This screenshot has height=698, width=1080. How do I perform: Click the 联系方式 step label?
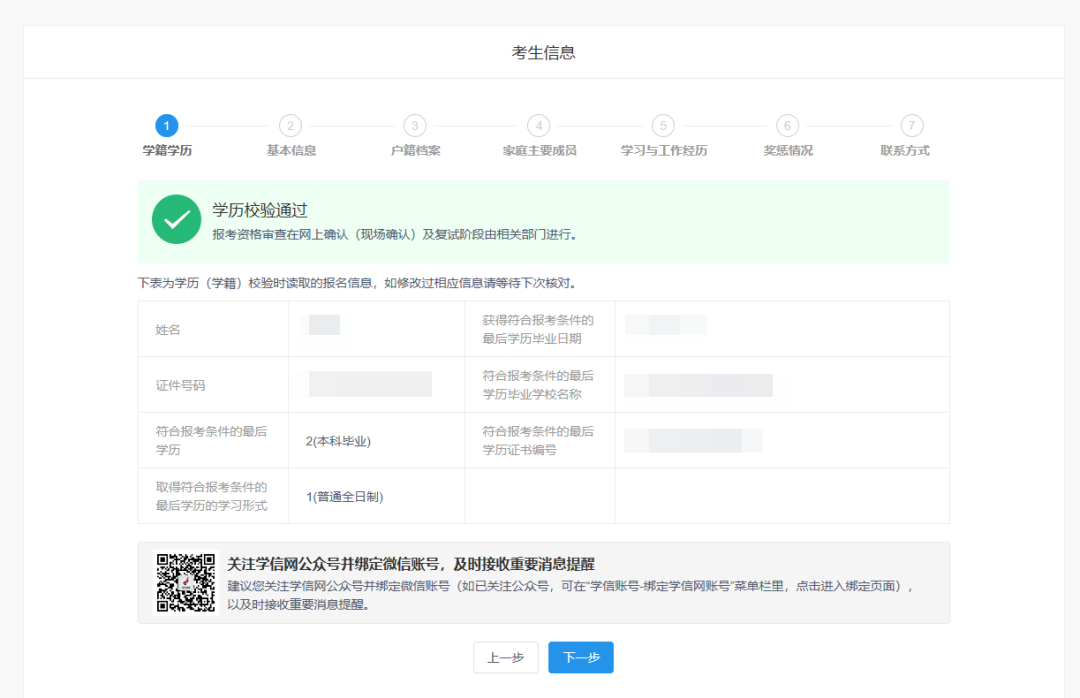905,150
